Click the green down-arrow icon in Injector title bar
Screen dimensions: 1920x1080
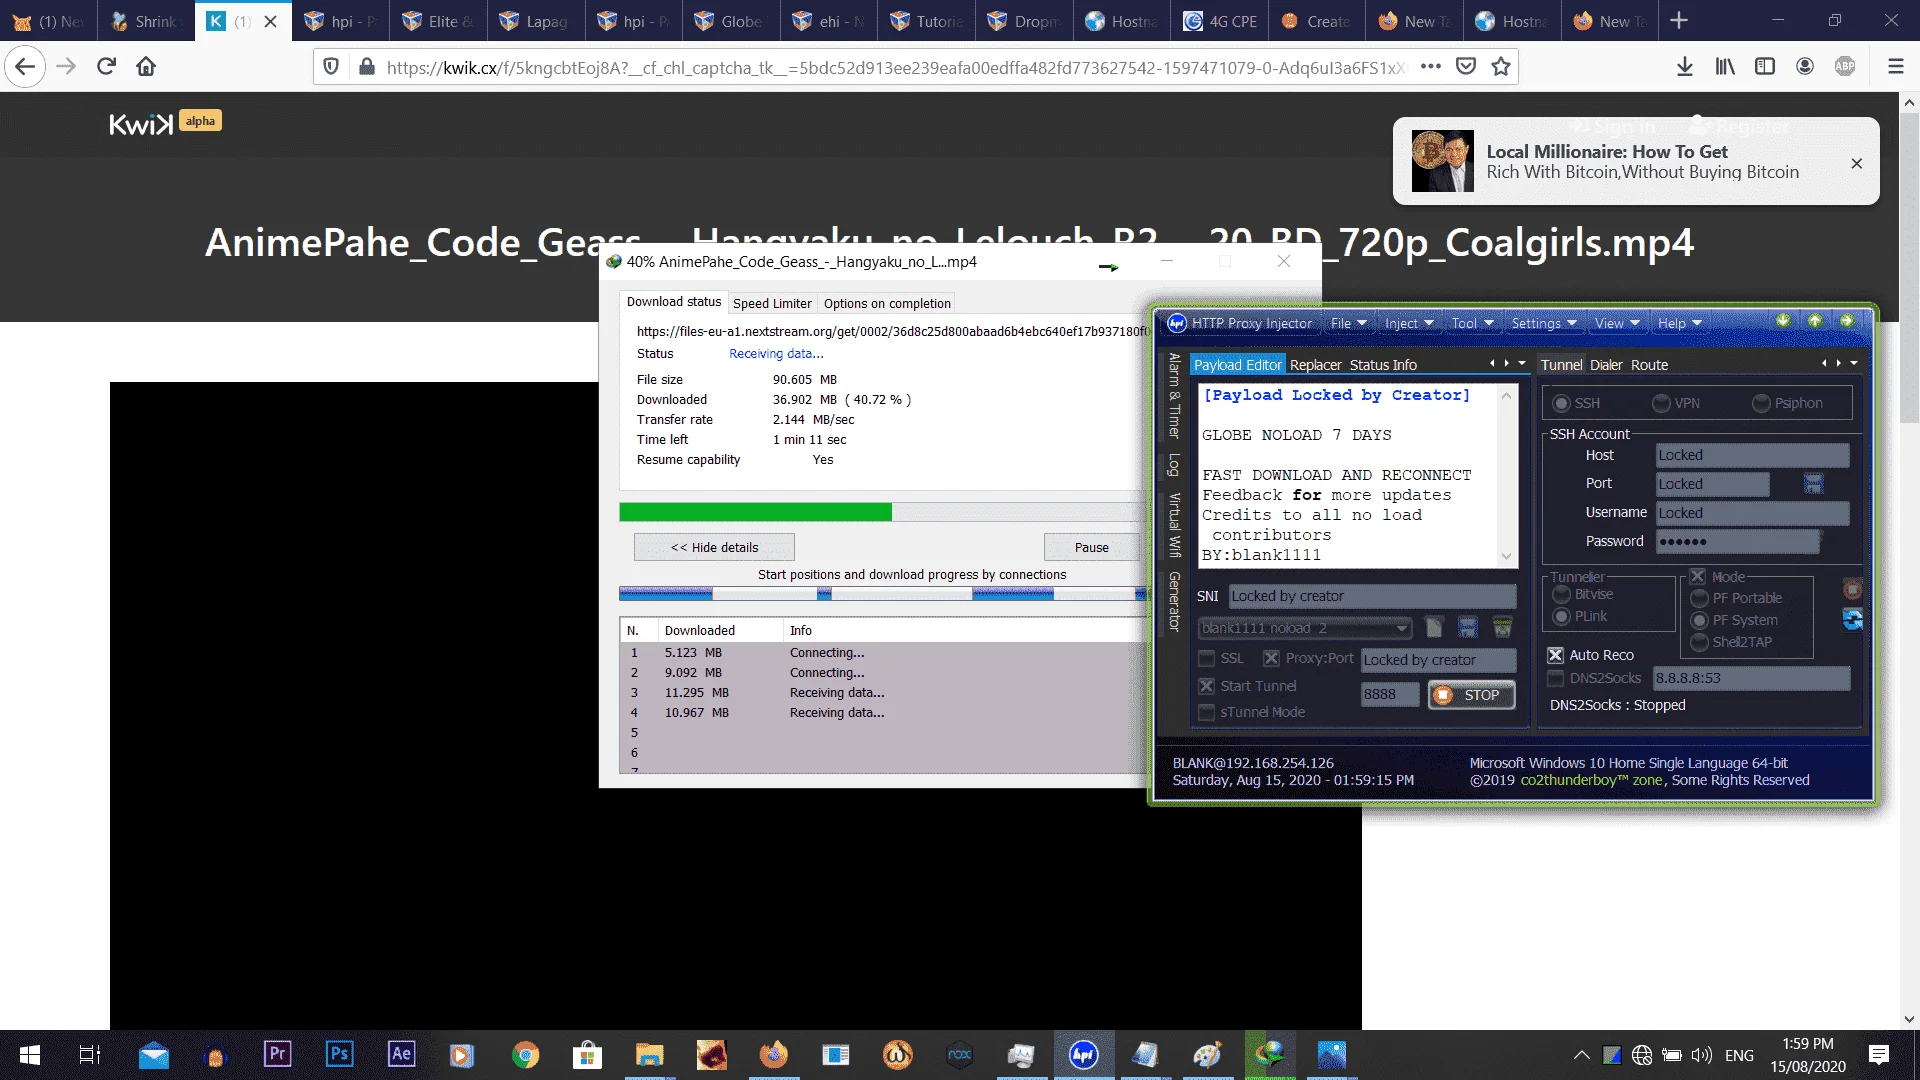1783,321
